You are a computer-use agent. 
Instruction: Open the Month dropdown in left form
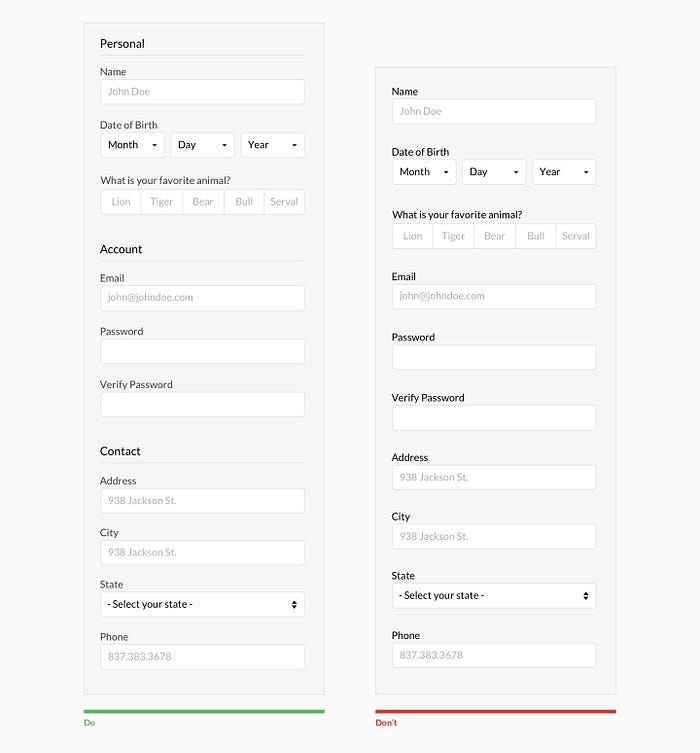click(133, 145)
